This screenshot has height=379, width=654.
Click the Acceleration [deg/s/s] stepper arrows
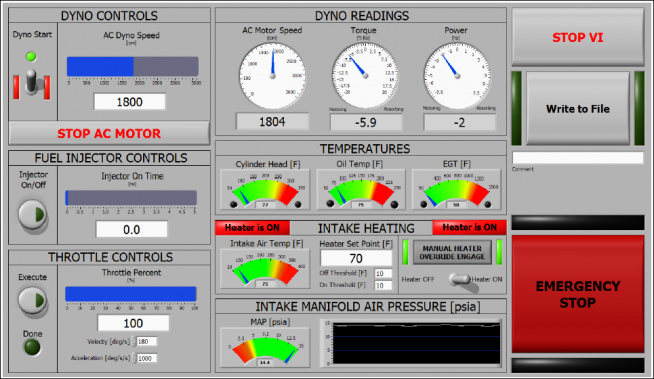pos(134,358)
